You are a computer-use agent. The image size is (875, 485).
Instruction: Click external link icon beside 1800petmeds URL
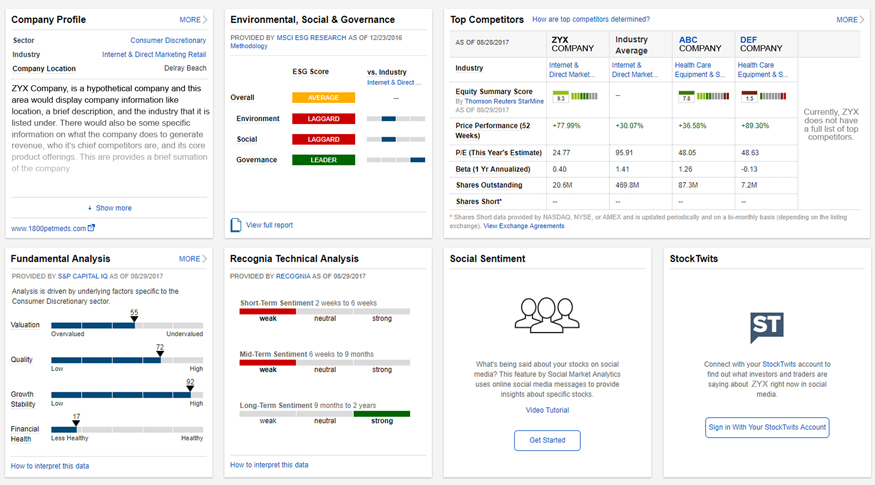pos(92,228)
